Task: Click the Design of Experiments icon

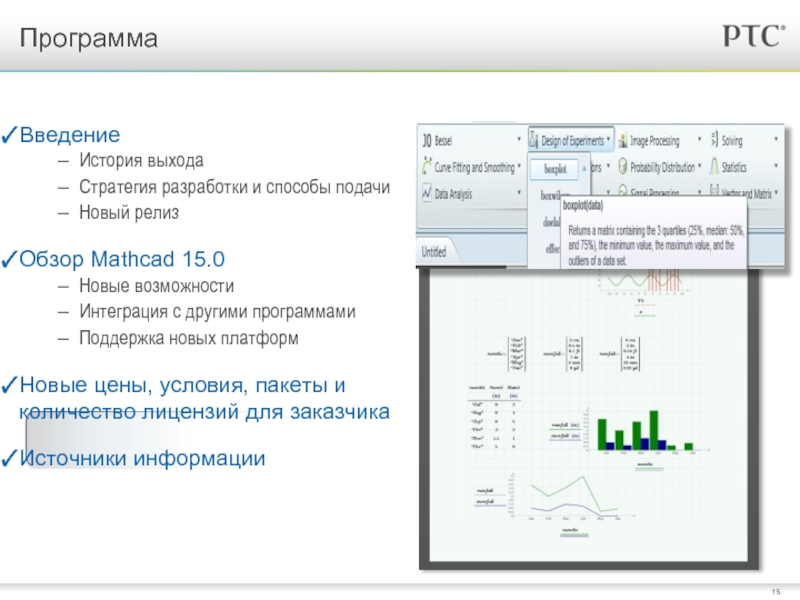Action: tap(534, 139)
